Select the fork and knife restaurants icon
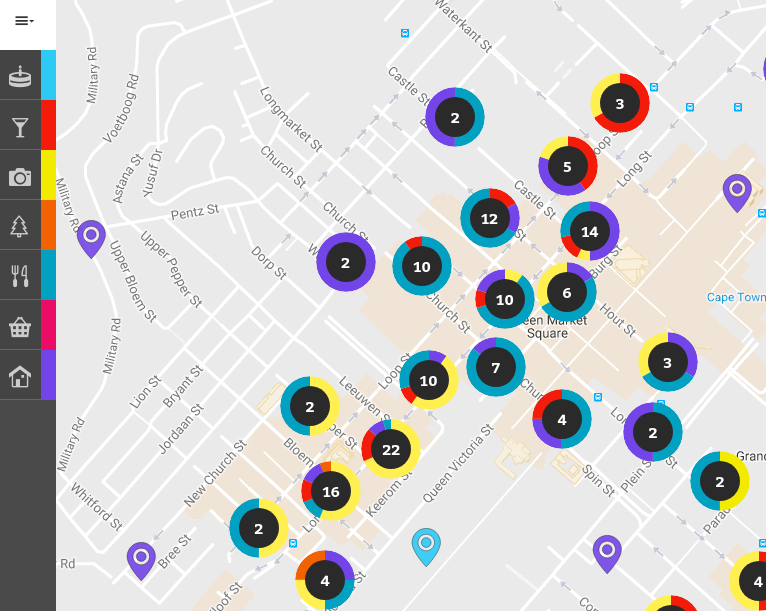This screenshot has width=767, height=611. 20,276
